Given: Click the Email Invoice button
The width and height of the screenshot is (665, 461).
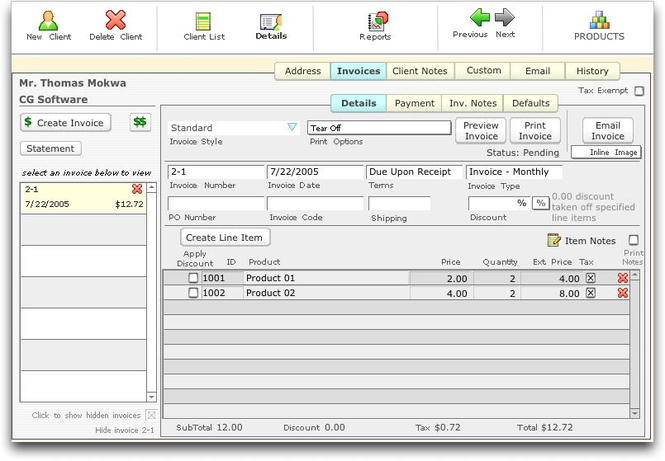Looking at the screenshot, I should click(607, 131).
